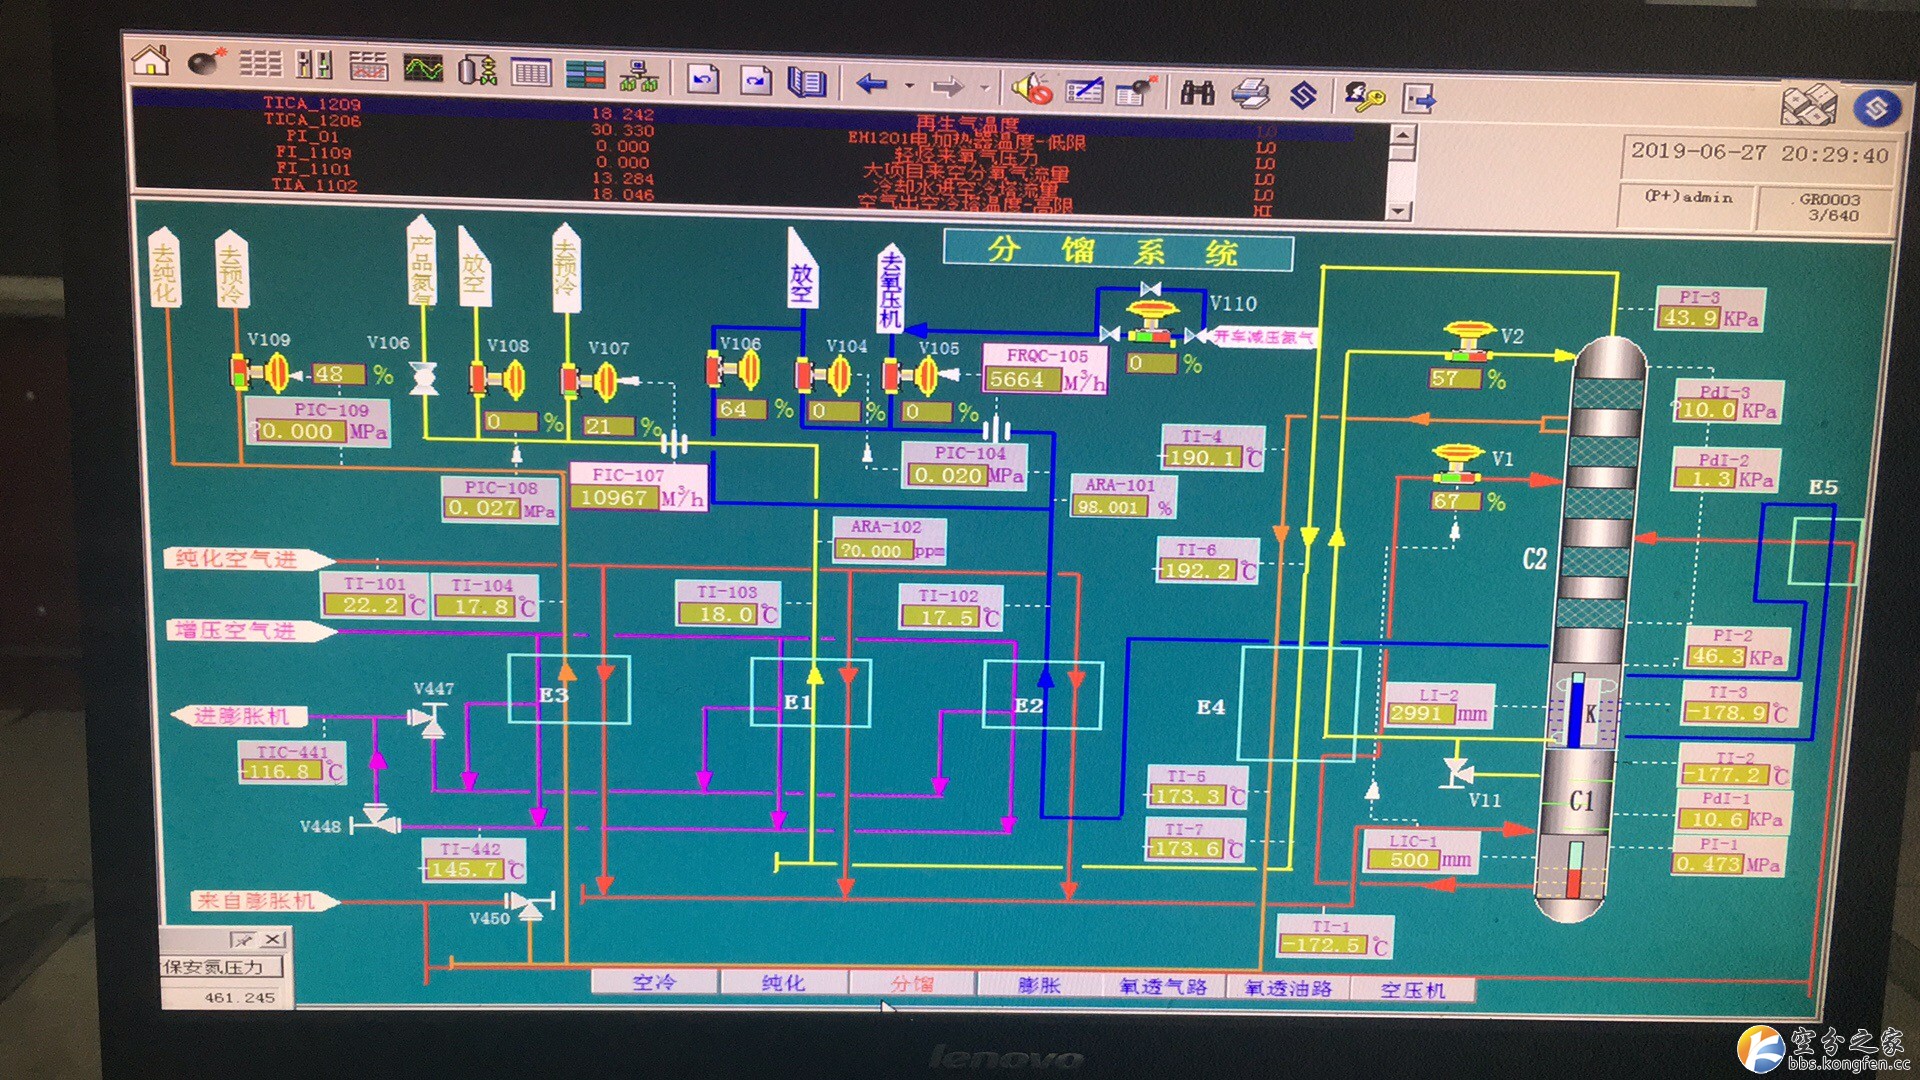Click the V1 control valve symbol
Image resolution: width=1920 pixels, height=1080 pixels.
pyautogui.click(x=1458, y=463)
